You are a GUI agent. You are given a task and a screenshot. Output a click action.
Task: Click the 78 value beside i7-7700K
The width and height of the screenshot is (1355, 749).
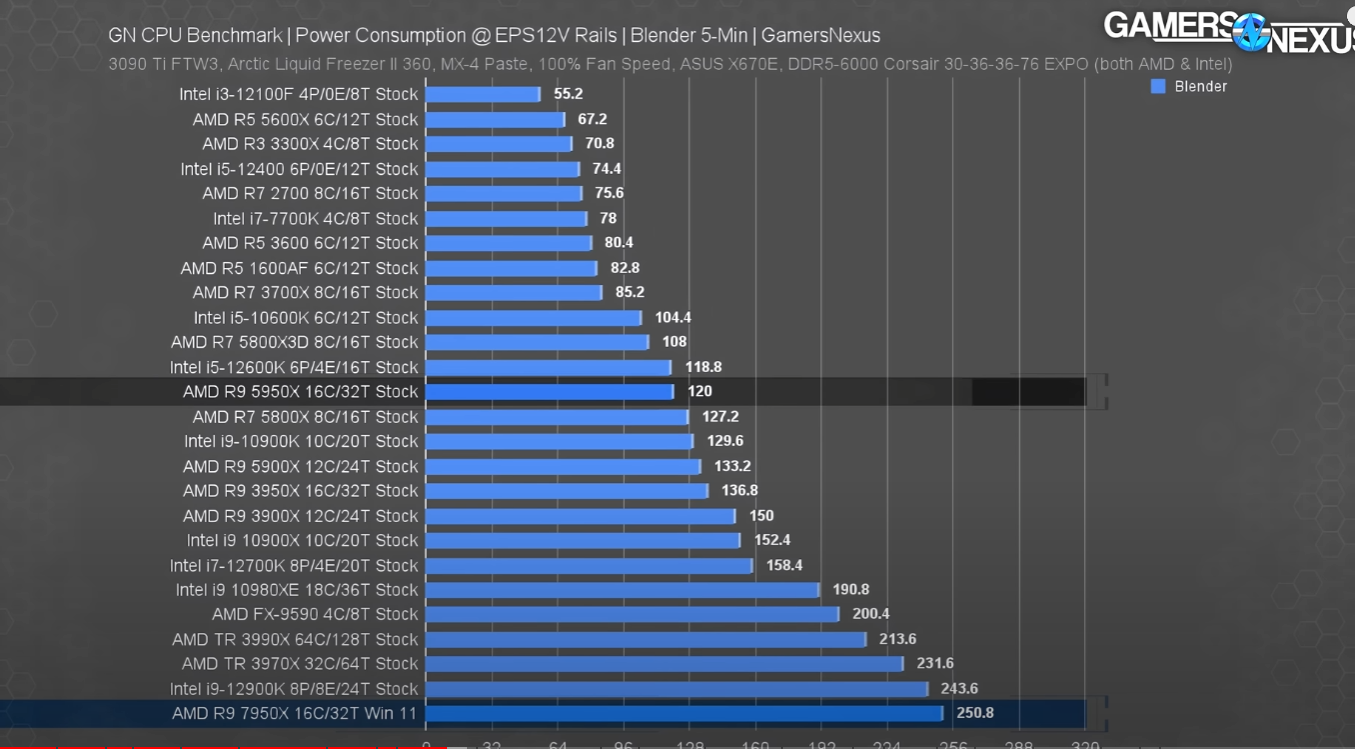click(x=608, y=218)
